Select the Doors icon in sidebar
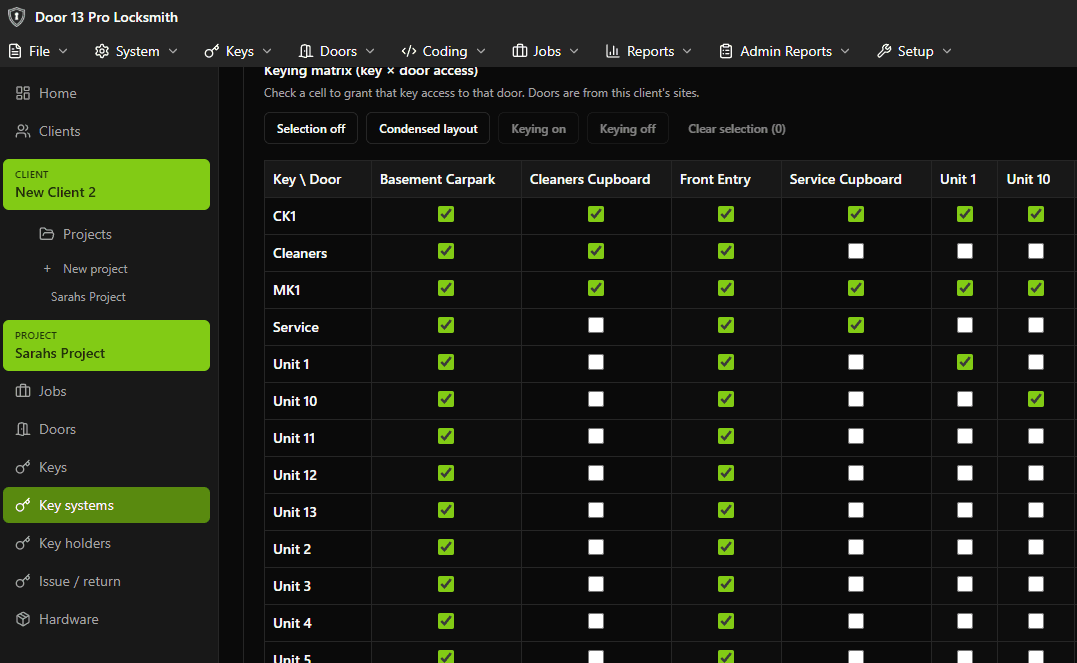This screenshot has height=663, width=1077. point(23,429)
